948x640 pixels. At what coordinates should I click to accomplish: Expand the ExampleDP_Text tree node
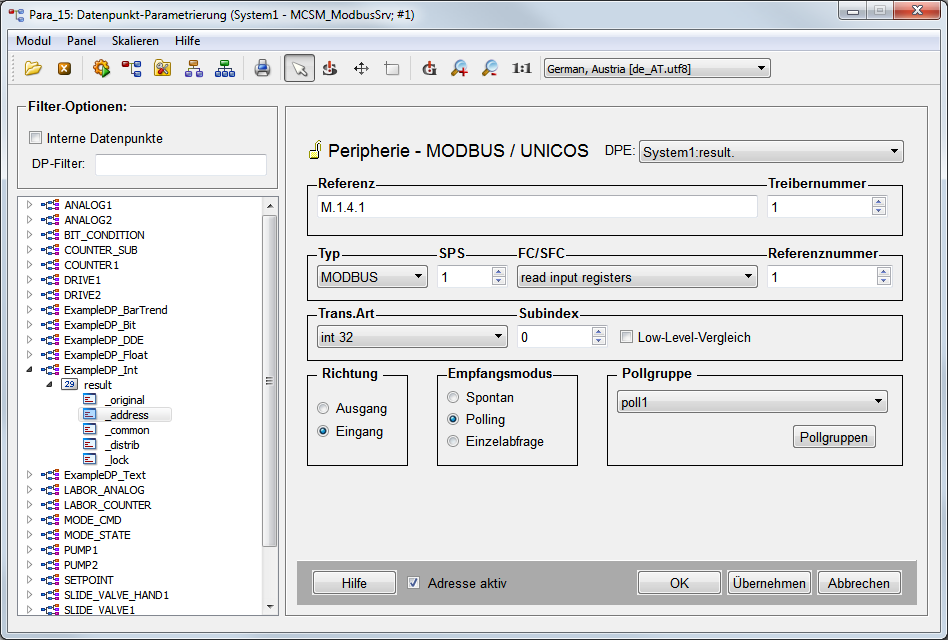tap(29, 474)
